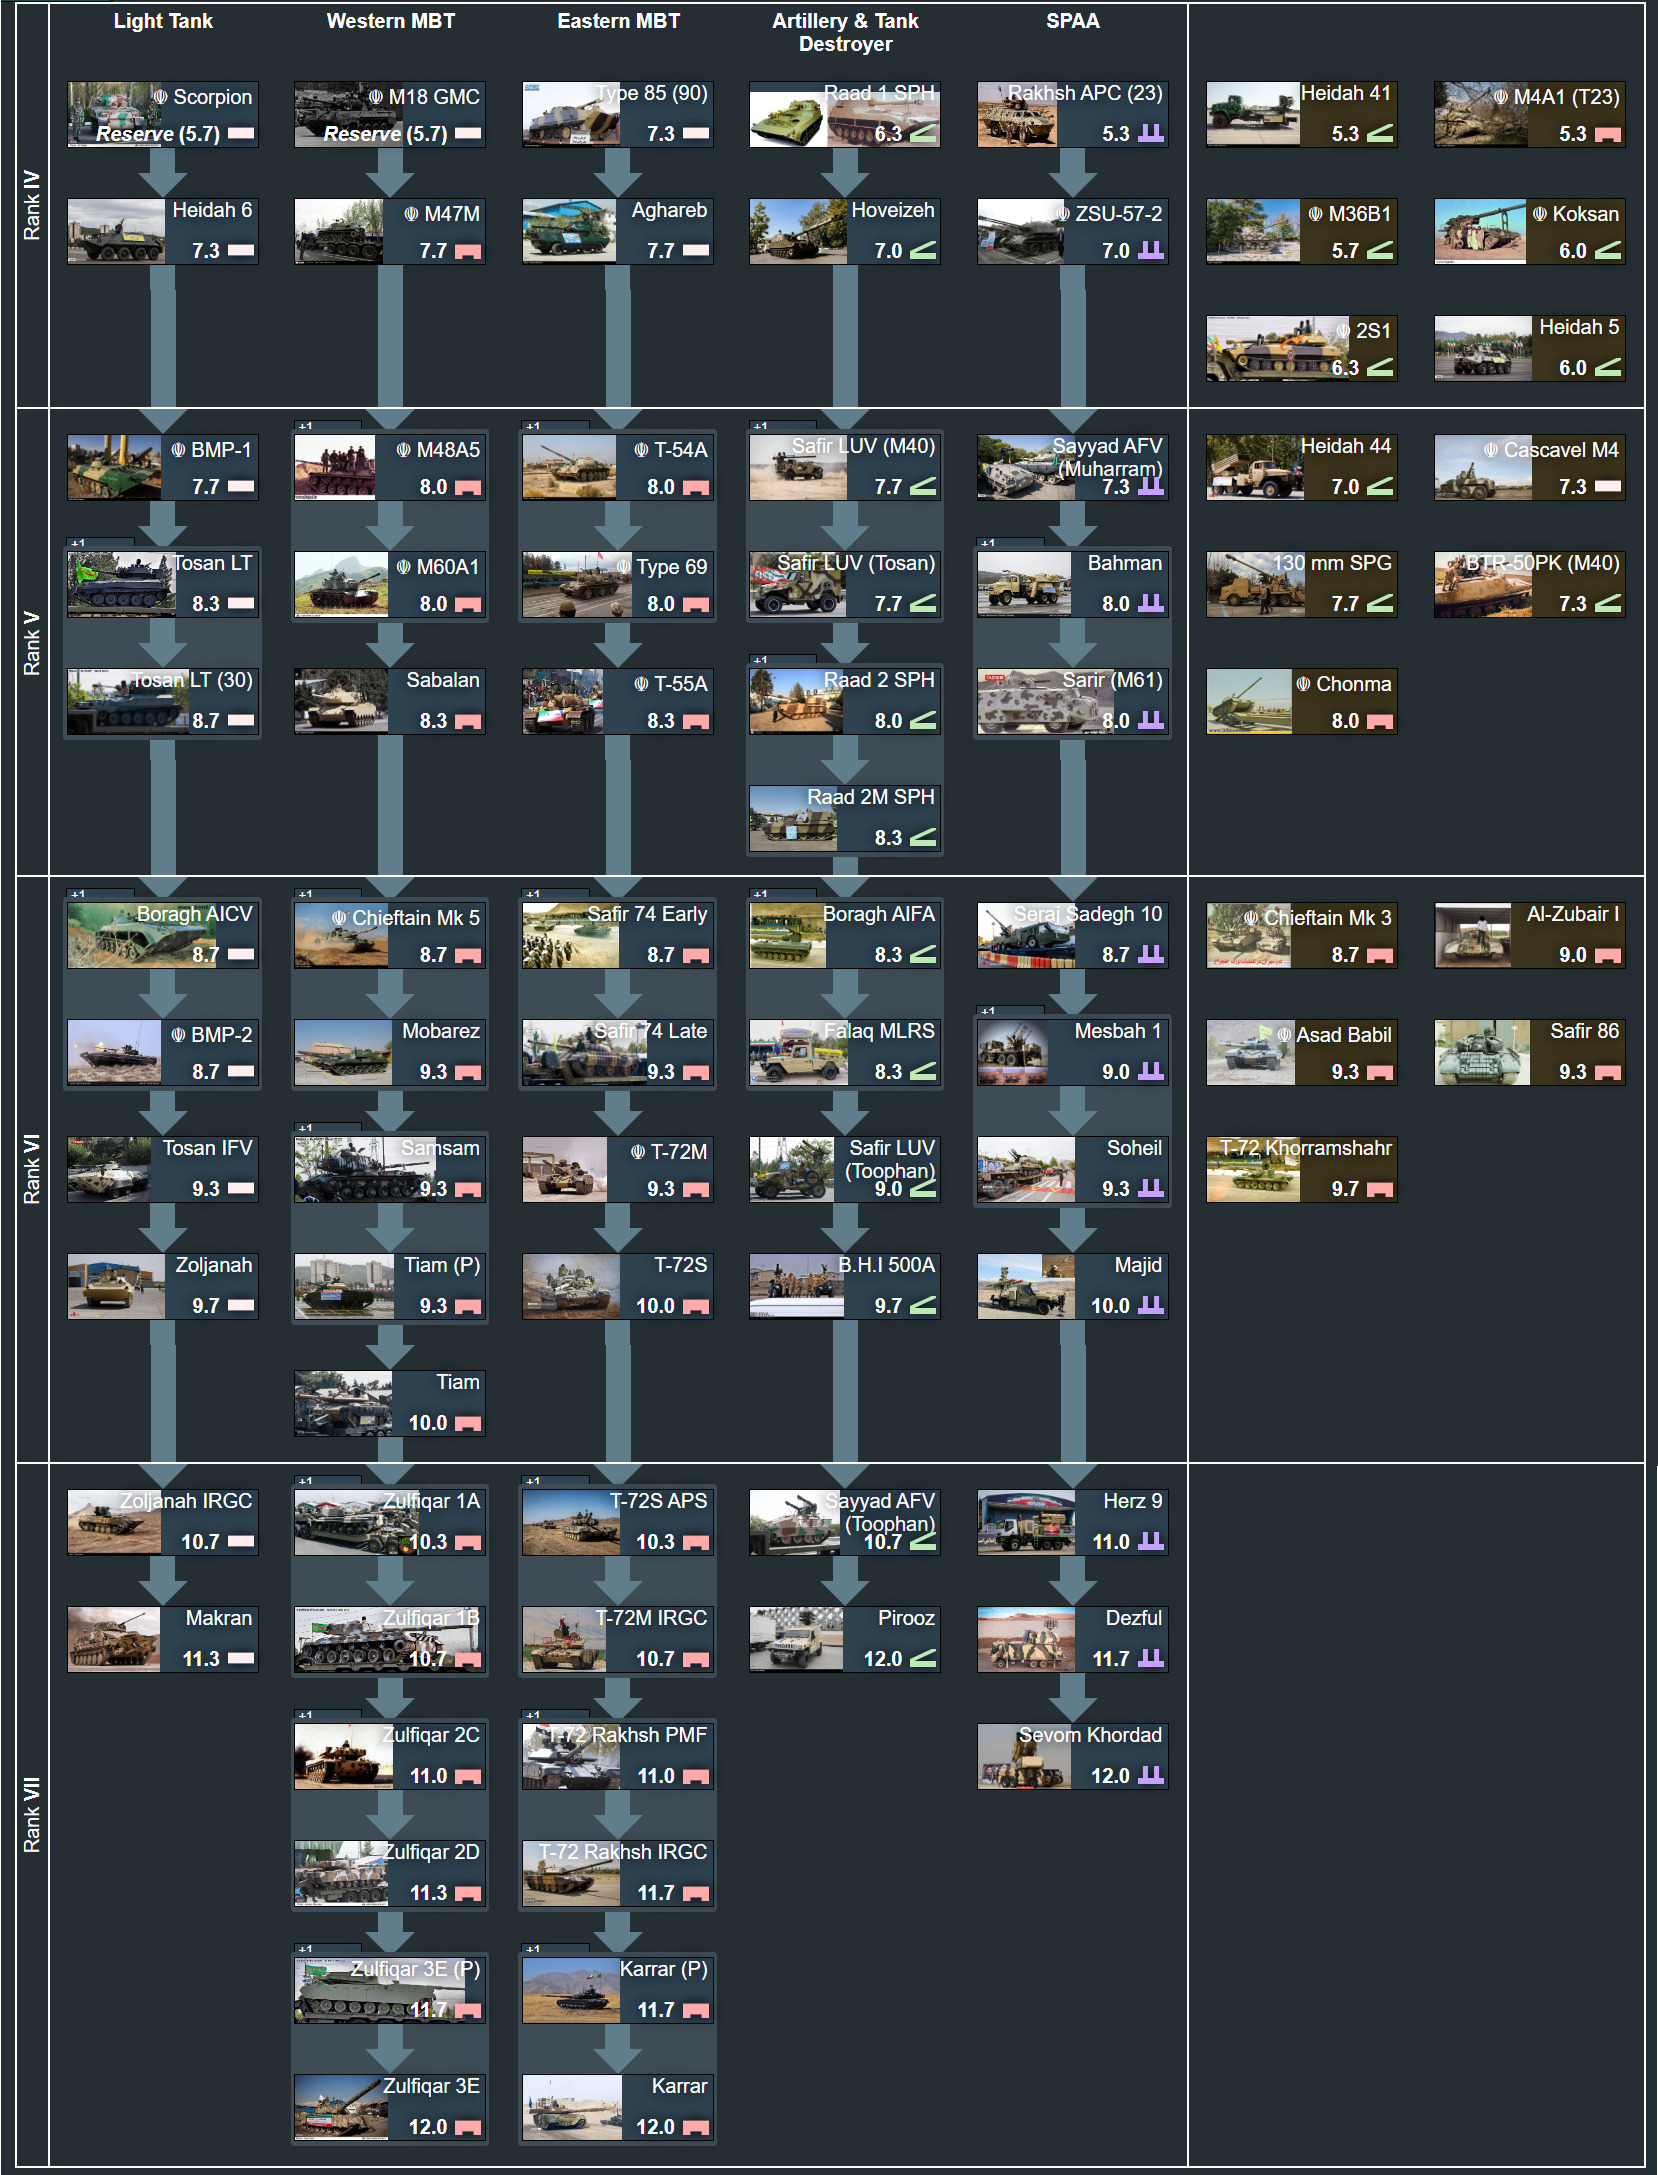This screenshot has width=1658, height=2175.
Task: Click the tank destroyer icon on Falaq MLRS
Action: click(x=923, y=1071)
